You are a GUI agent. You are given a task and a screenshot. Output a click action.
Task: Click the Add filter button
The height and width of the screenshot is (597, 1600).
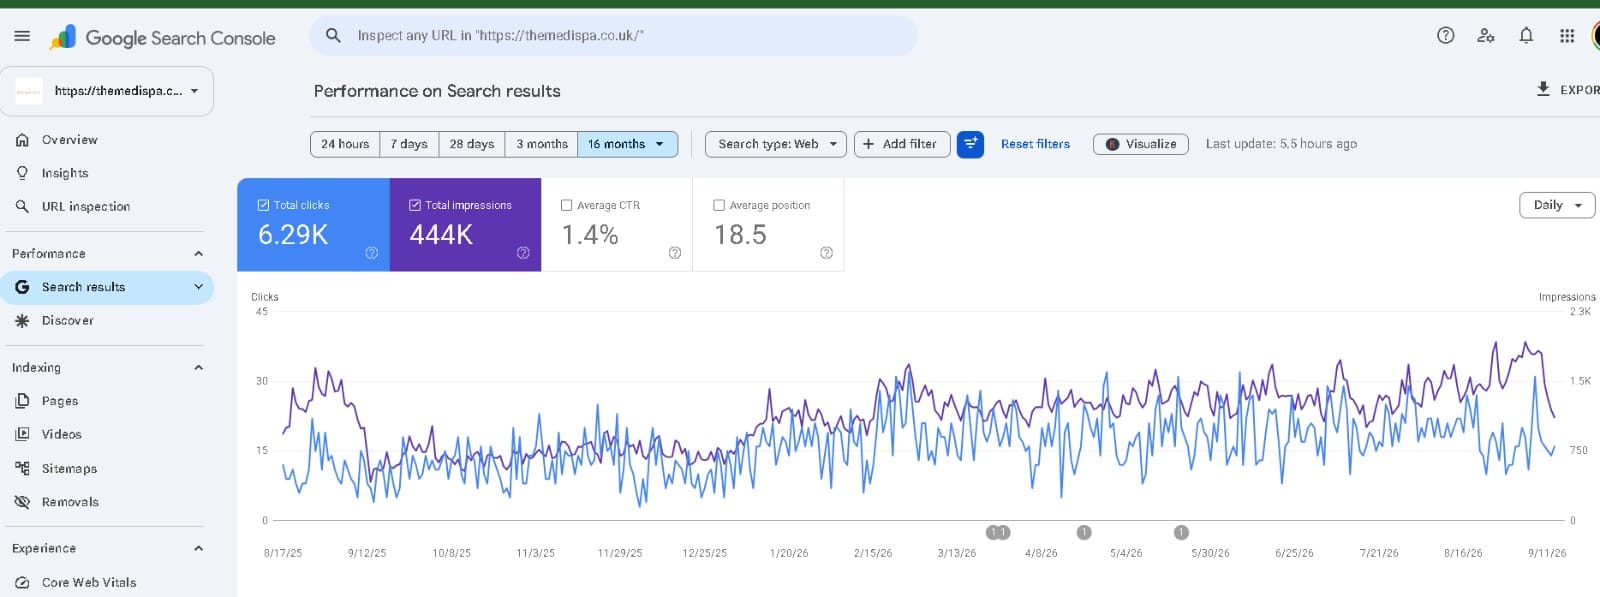[902, 144]
